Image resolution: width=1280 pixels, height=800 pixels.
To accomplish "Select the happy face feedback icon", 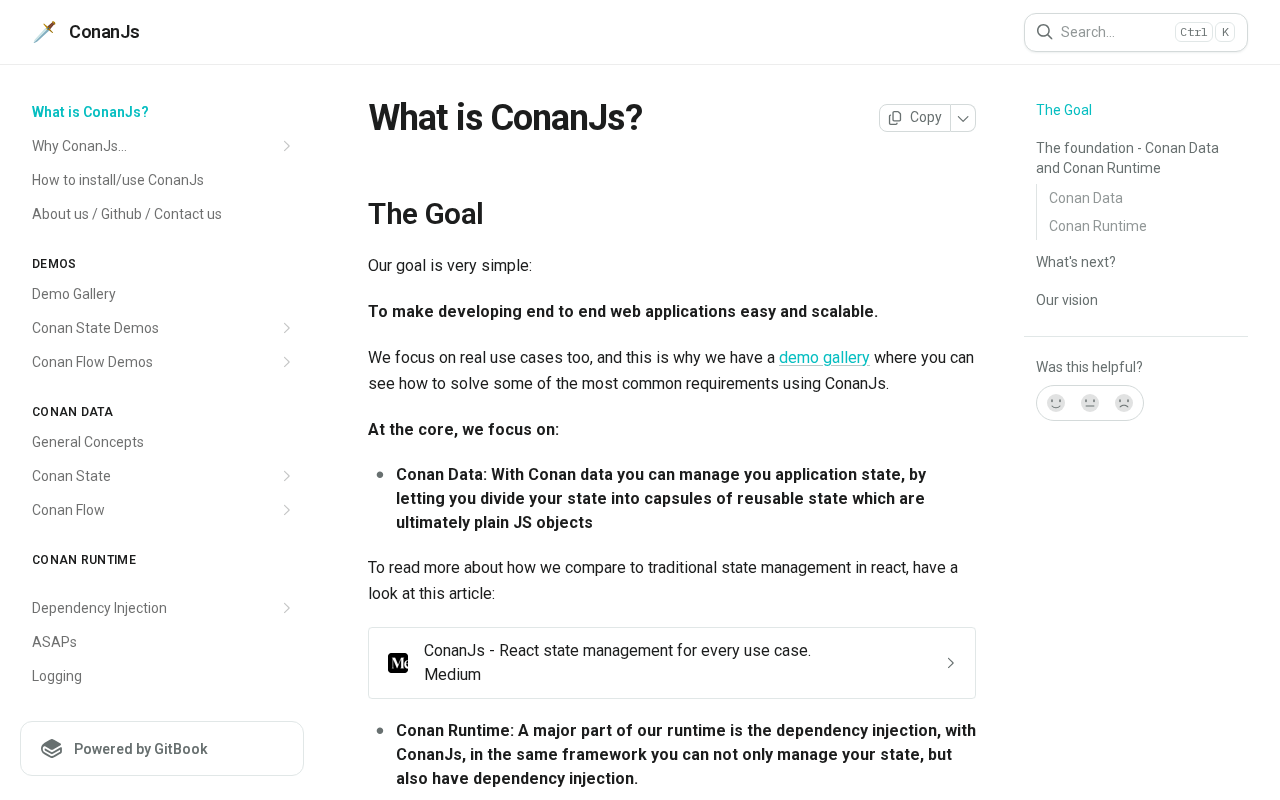I will coord(1056,403).
